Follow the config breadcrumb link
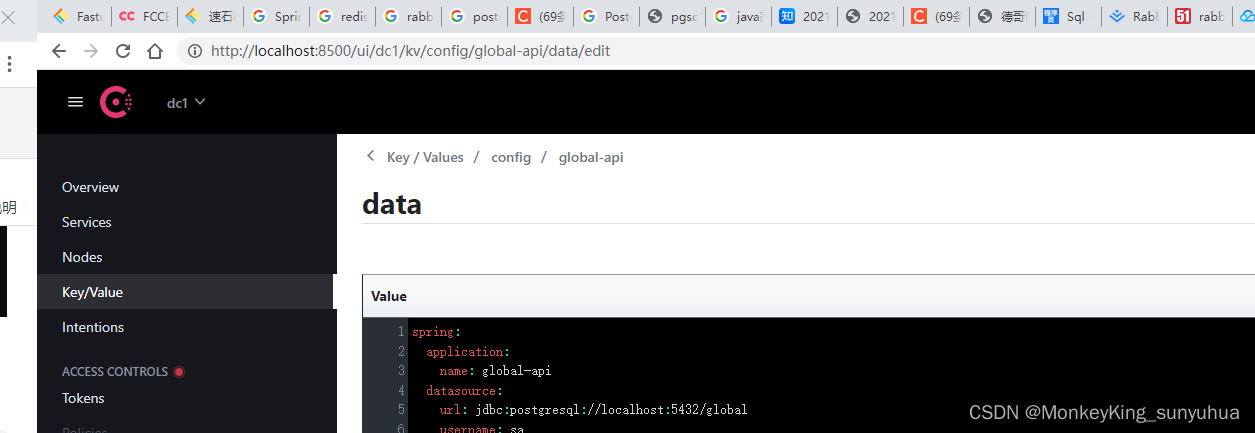The height and width of the screenshot is (433, 1255). [511, 157]
